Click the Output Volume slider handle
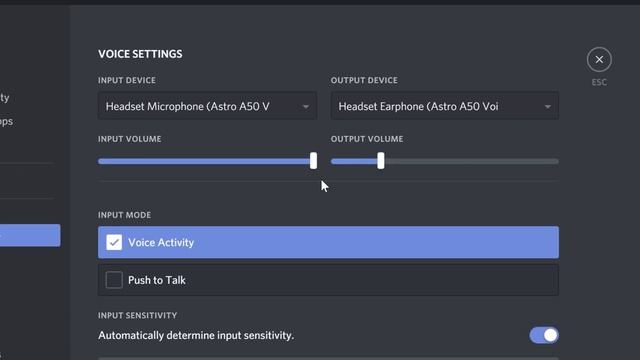Viewport: 640px width, 360px height. click(380, 161)
